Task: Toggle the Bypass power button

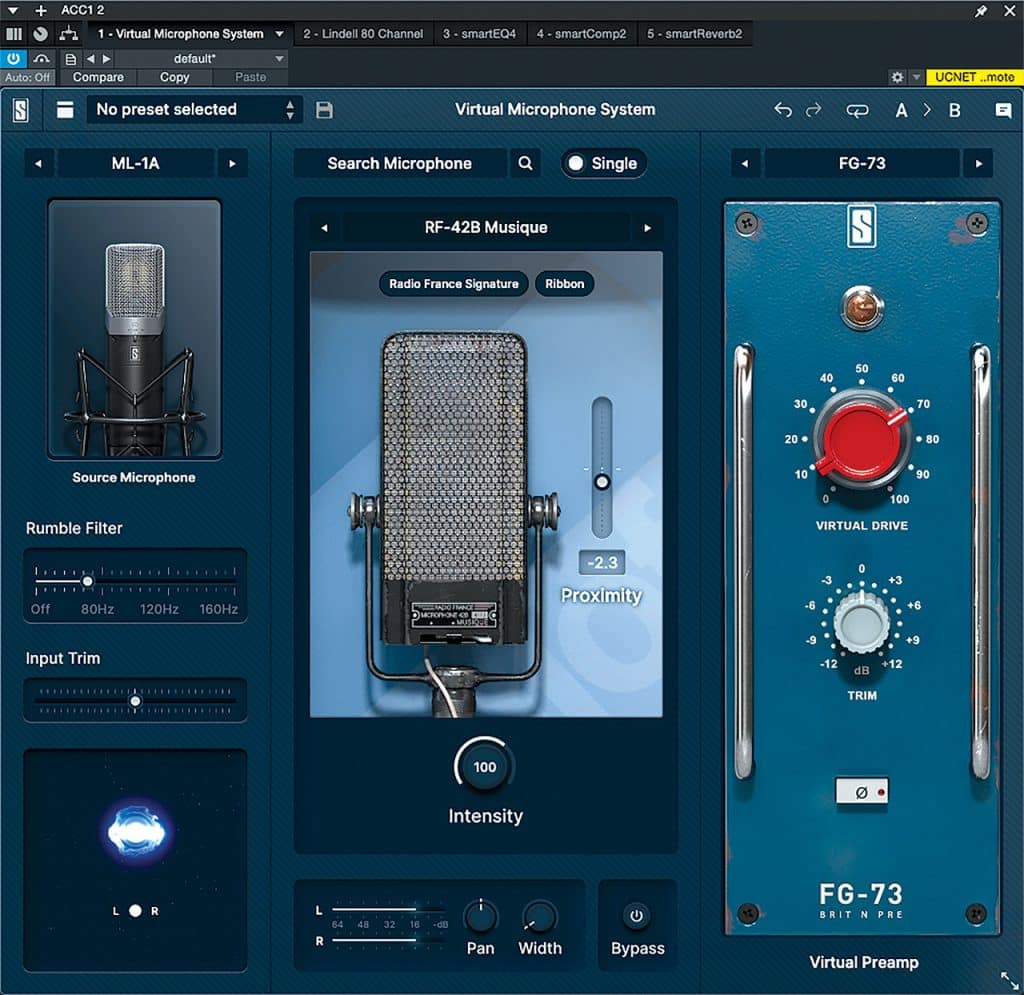Action: [x=637, y=915]
